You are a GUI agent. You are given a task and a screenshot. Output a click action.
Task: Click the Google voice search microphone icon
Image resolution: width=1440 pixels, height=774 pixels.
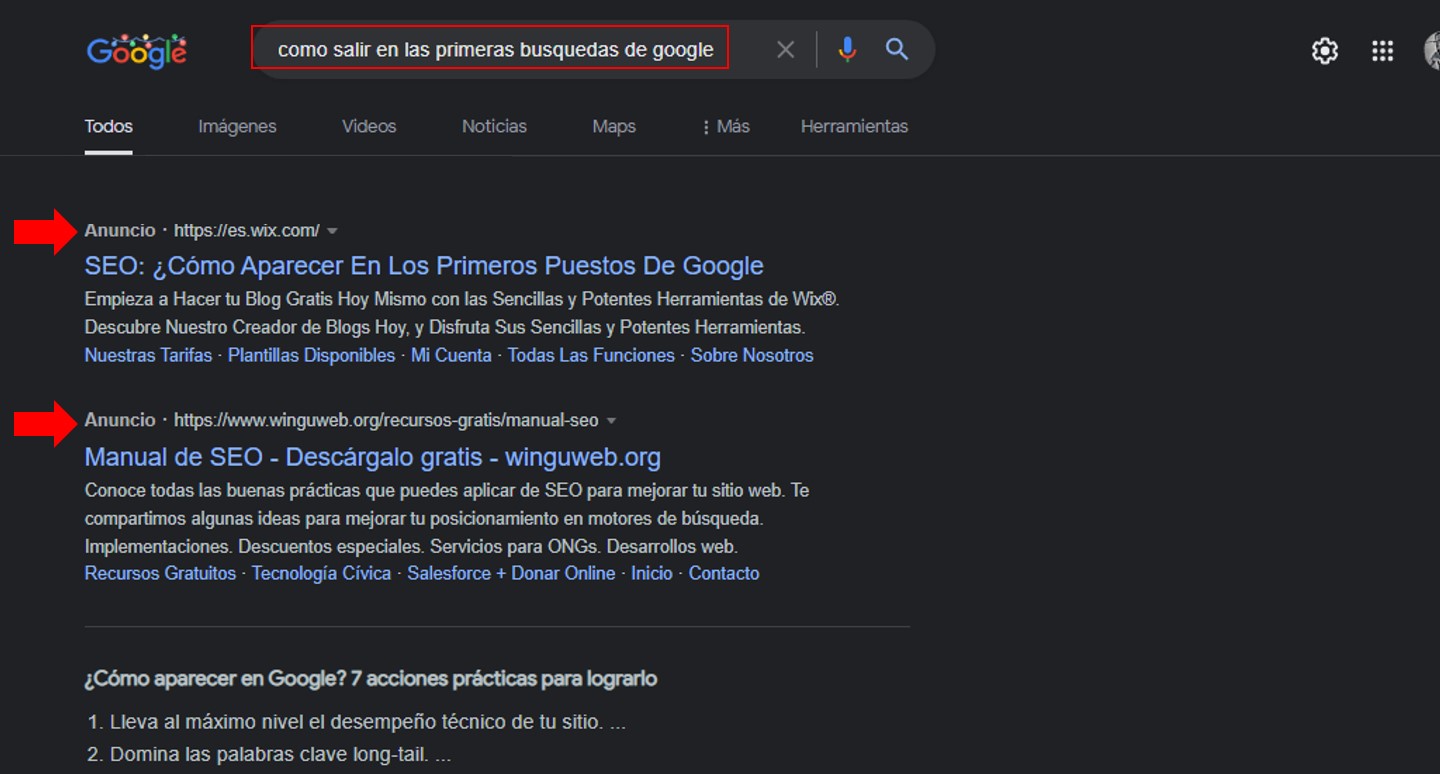[x=846, y=48]
